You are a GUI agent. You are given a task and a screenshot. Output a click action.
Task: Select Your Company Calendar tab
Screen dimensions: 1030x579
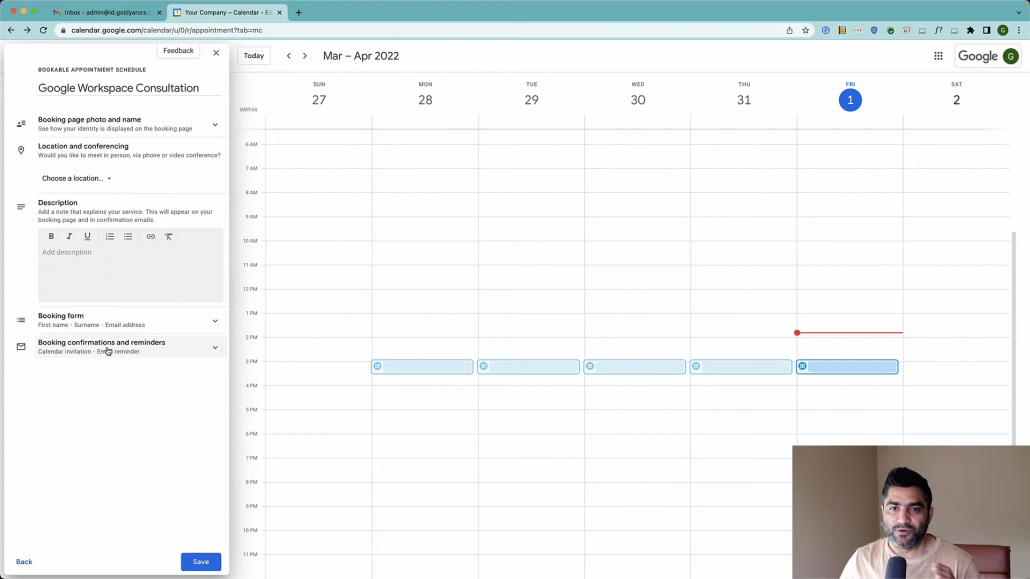point(226,12)
